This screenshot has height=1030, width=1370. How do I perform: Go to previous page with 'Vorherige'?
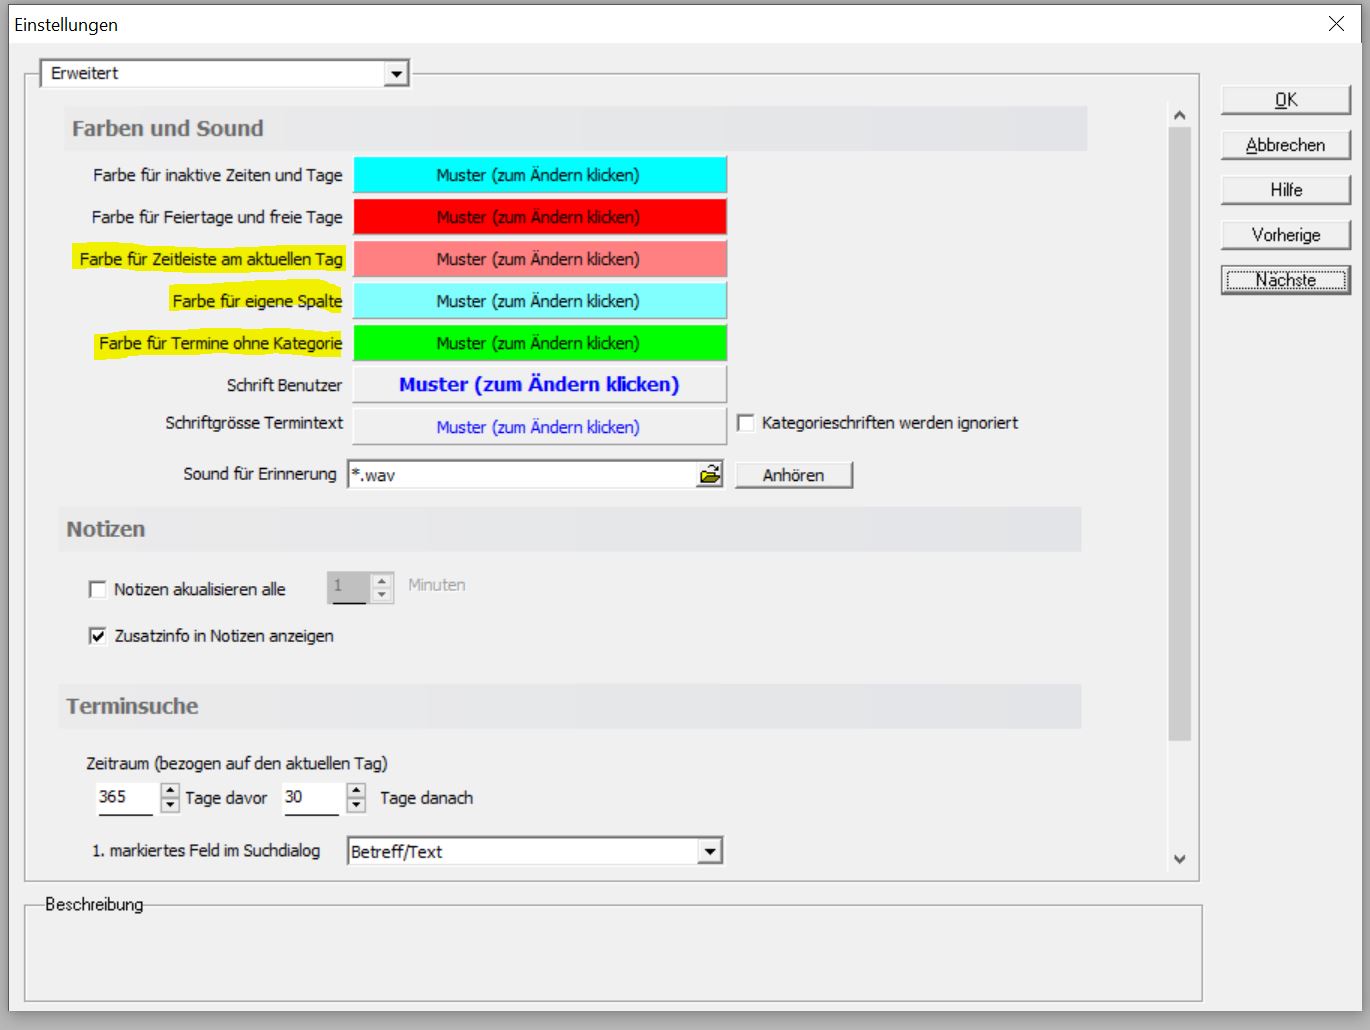[1285, 235]
